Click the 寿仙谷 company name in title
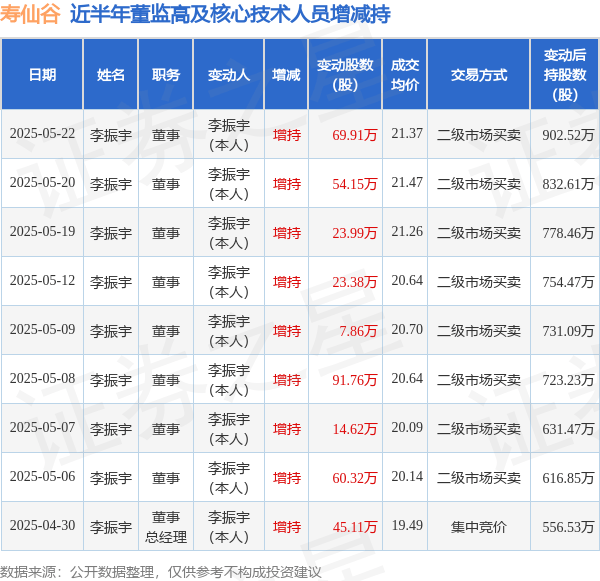 (30, 14)
